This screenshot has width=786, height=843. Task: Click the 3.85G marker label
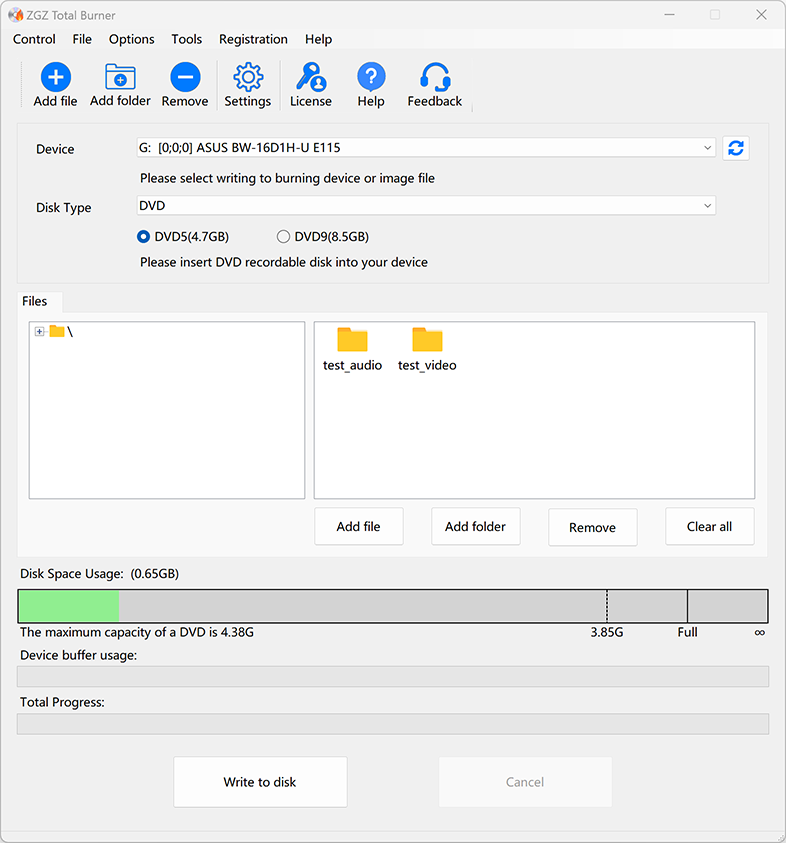pos(606,632)
